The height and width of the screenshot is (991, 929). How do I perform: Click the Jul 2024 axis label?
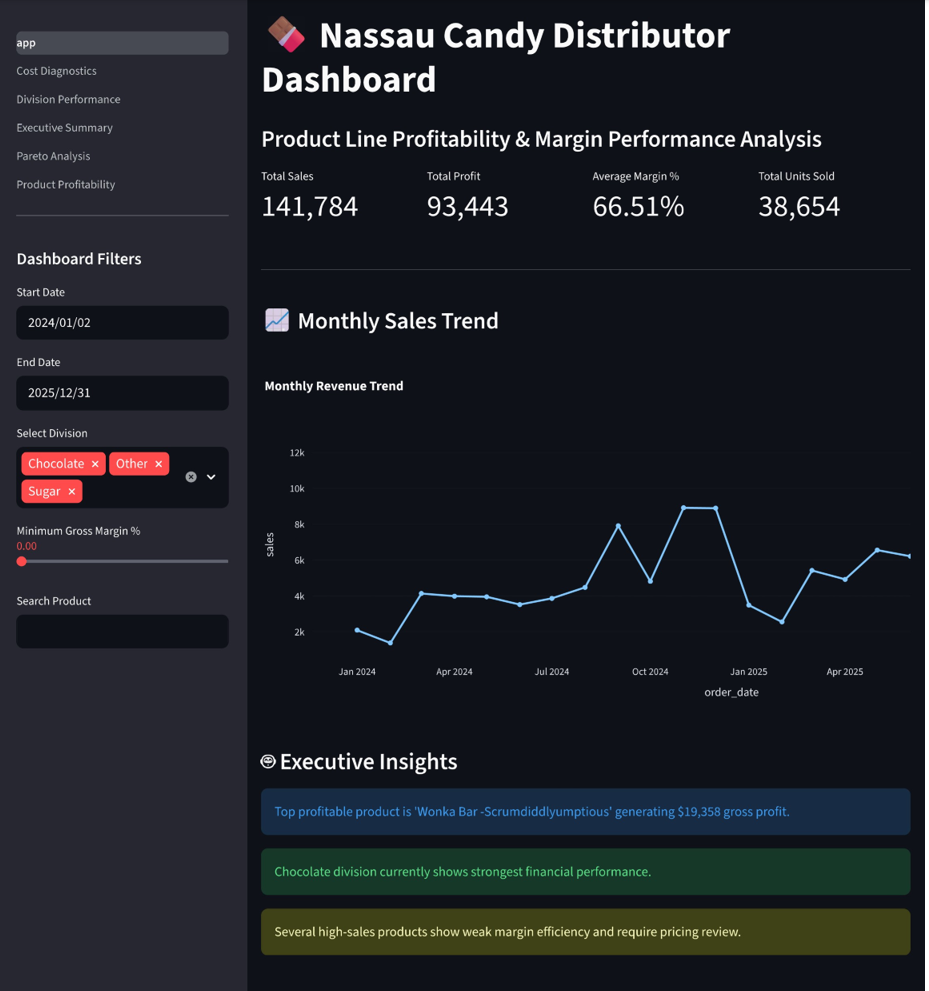click(x=552, y=672)
